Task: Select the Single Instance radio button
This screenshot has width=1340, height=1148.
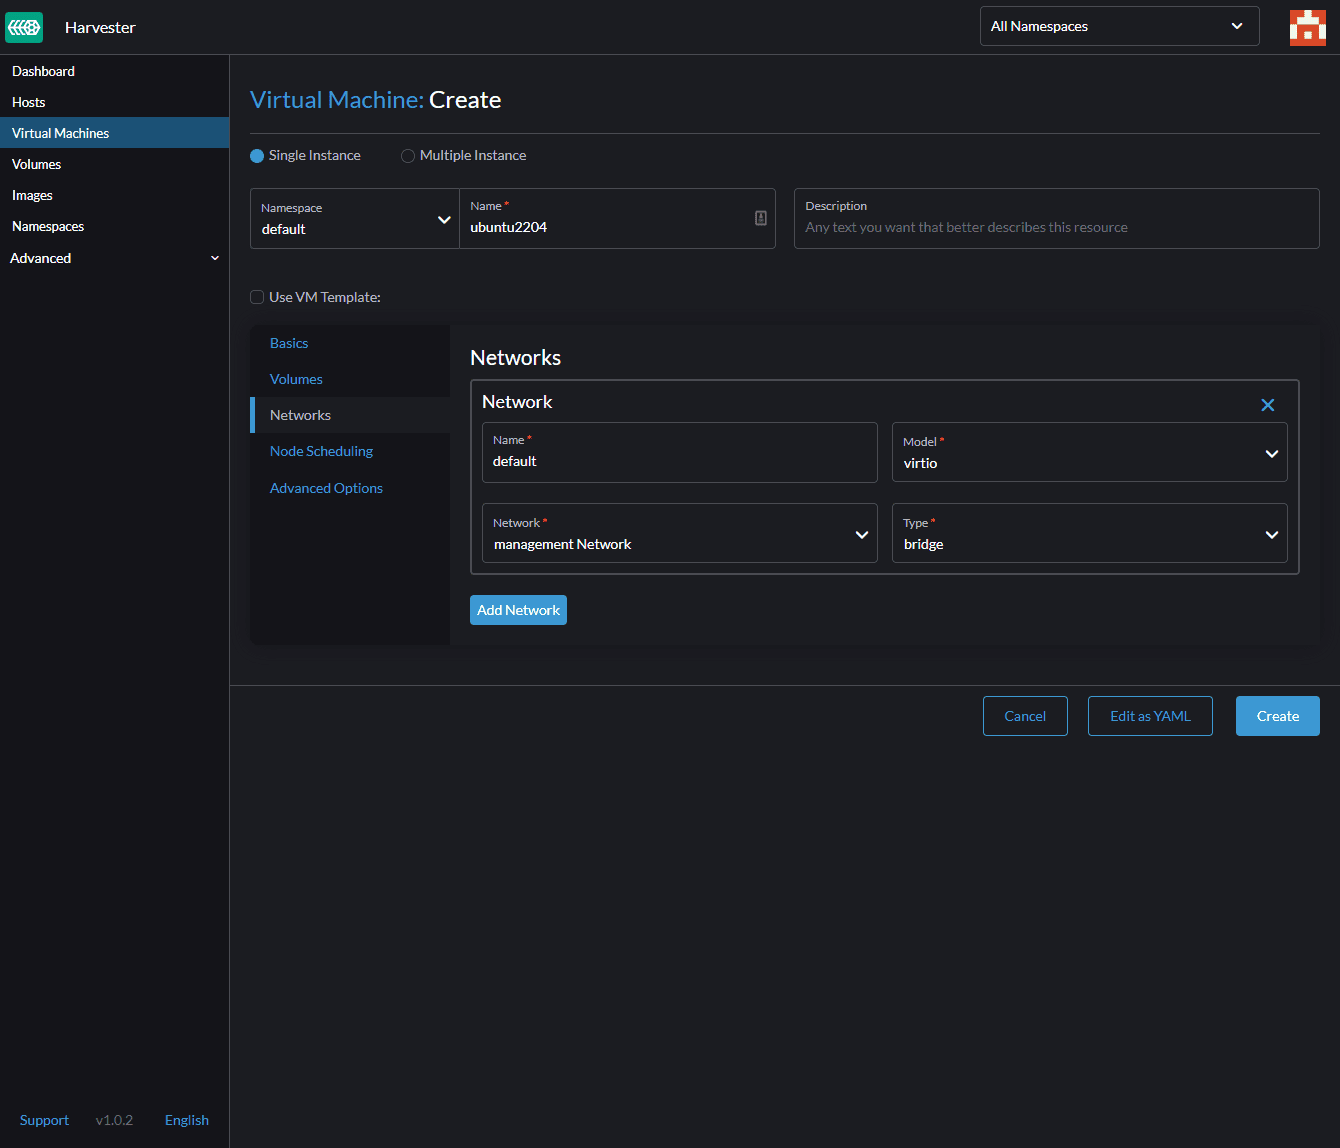Action: click(257, 156)
